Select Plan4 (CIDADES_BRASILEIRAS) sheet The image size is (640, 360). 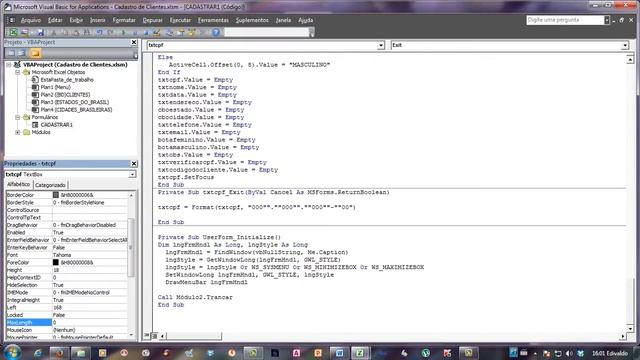pos(76,109)
